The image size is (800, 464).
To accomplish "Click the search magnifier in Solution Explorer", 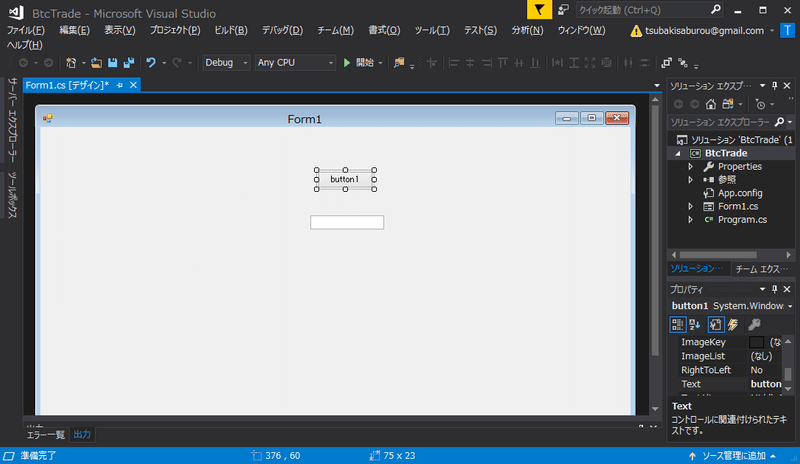I will (x=779, y=122).
